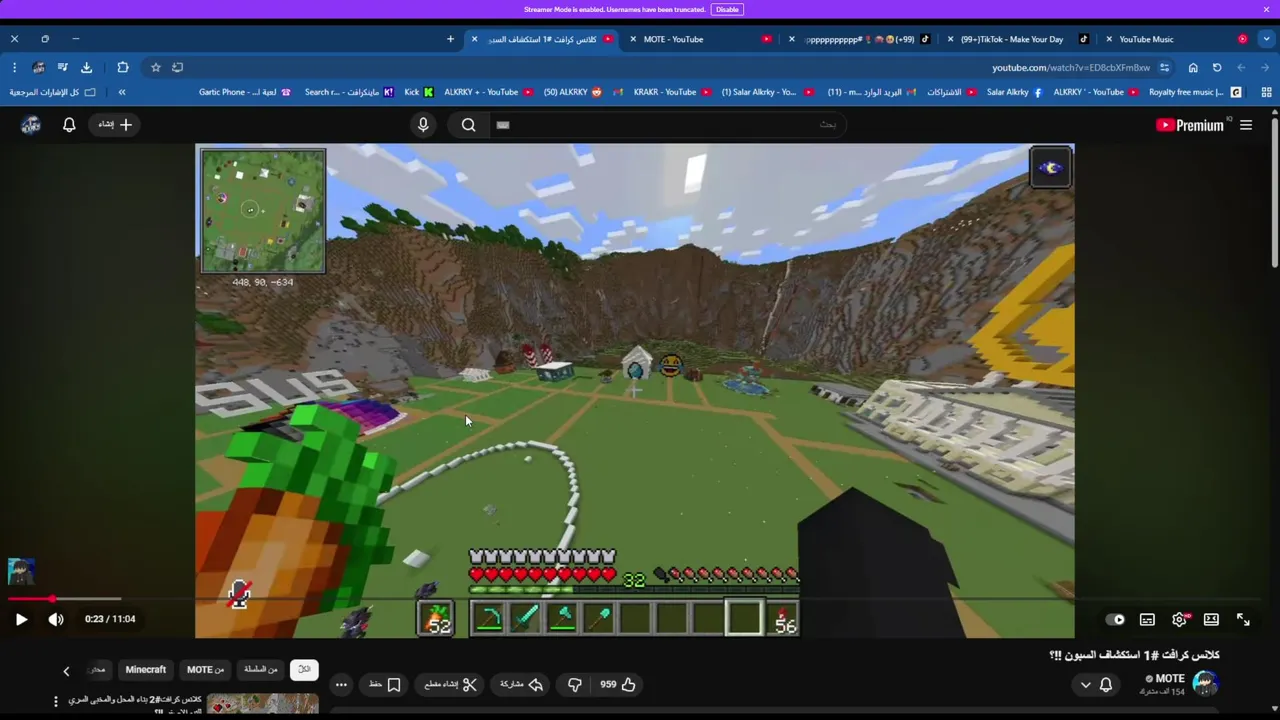Screen dimensions: 1280x720
Task: Switch to theater mode in the player
Action: pos(1211,619)
